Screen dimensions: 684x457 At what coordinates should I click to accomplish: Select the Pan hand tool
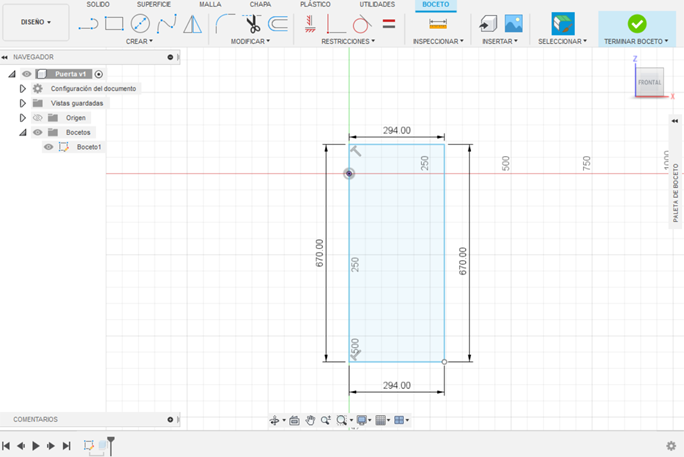310,420
